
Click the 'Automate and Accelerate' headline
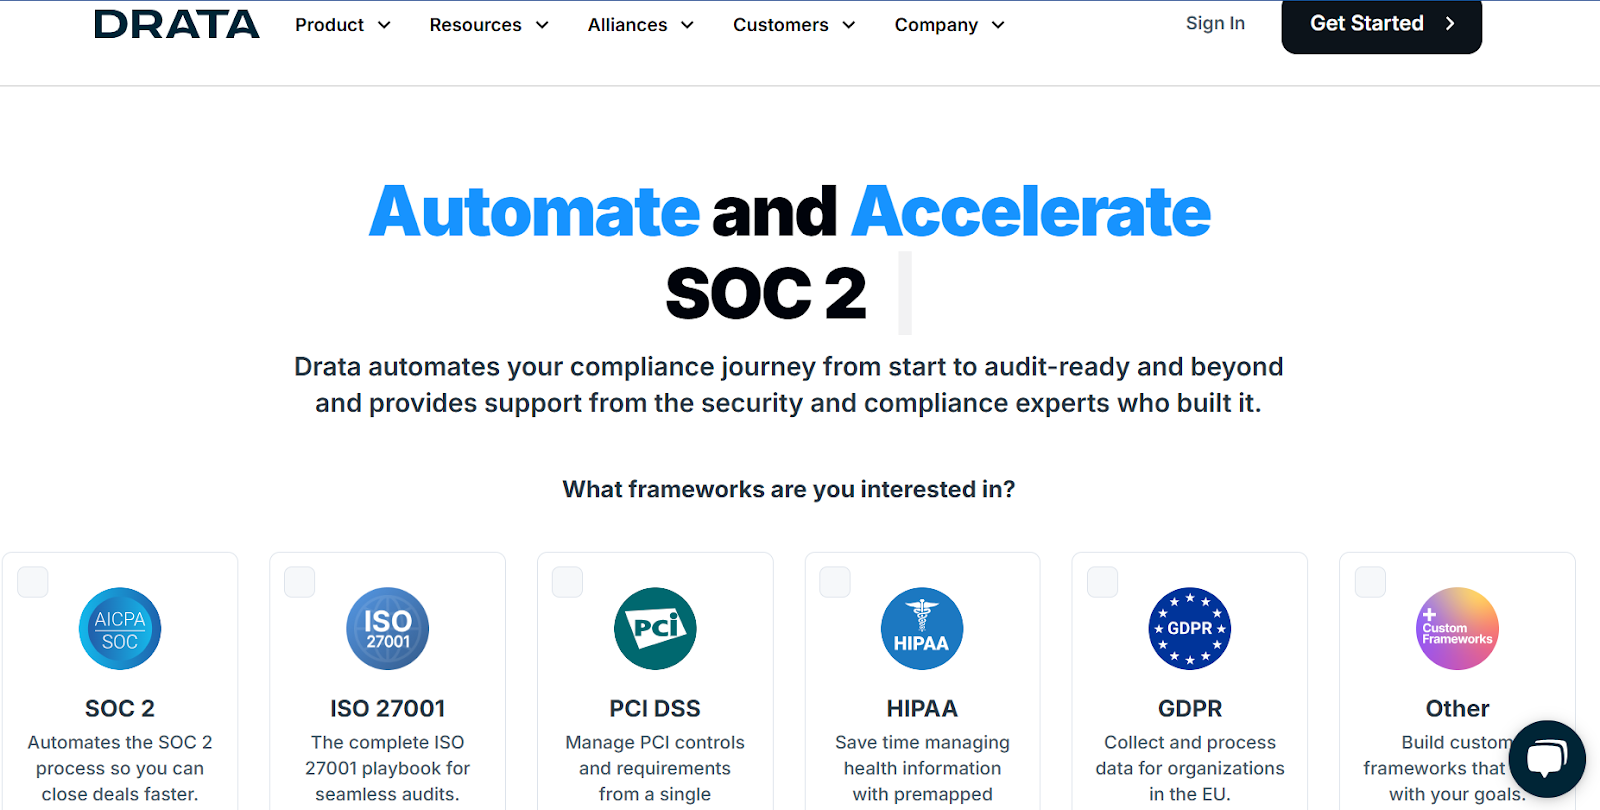point(790,212)
